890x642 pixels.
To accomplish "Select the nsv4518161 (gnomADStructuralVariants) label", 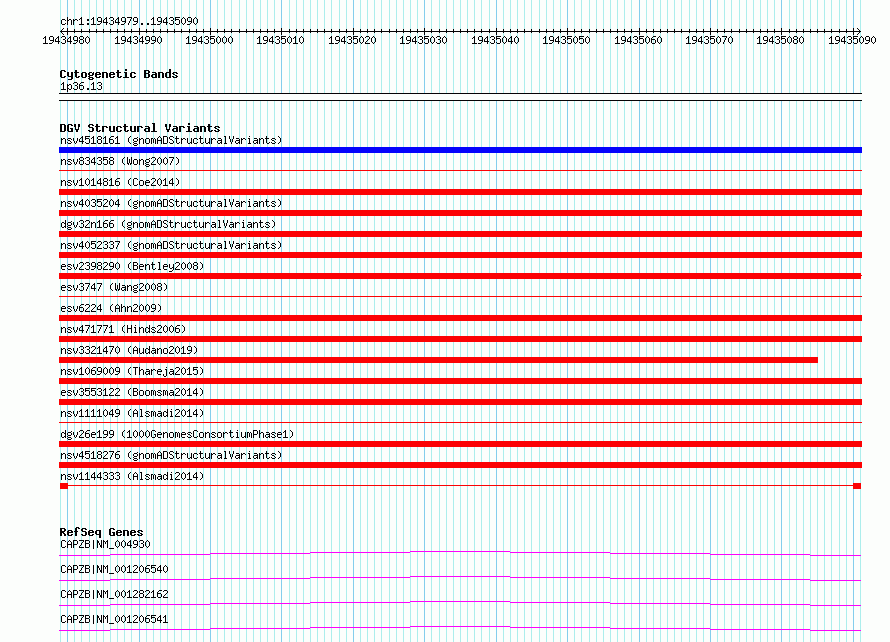I will [x=171, y=140].
